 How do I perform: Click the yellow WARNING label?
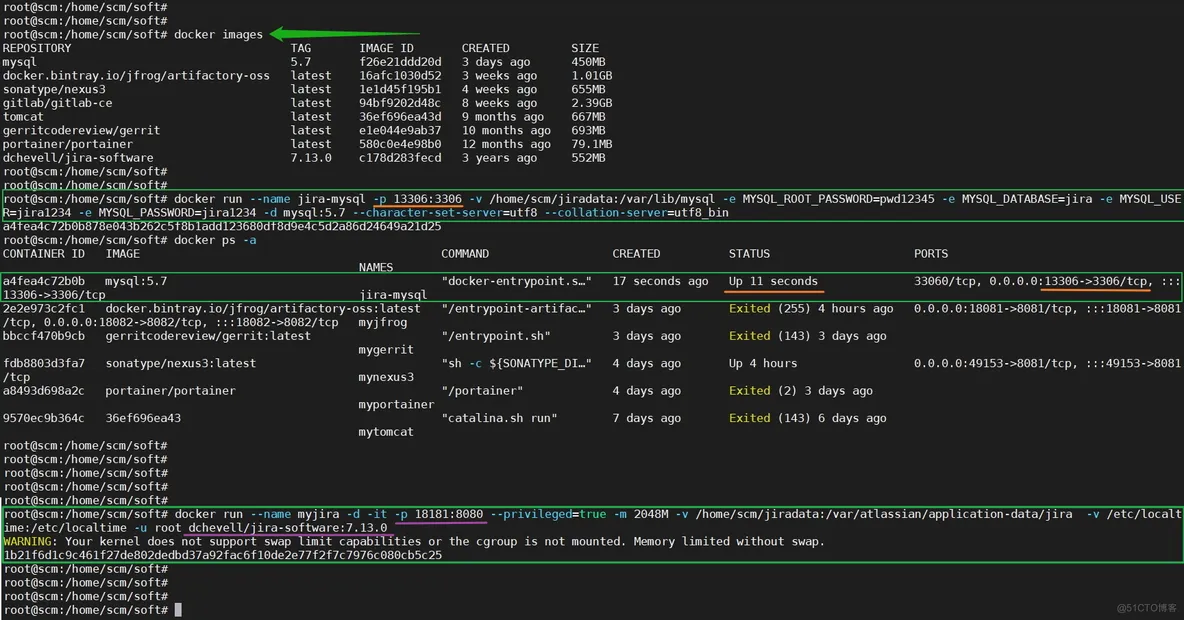point(27,541)
